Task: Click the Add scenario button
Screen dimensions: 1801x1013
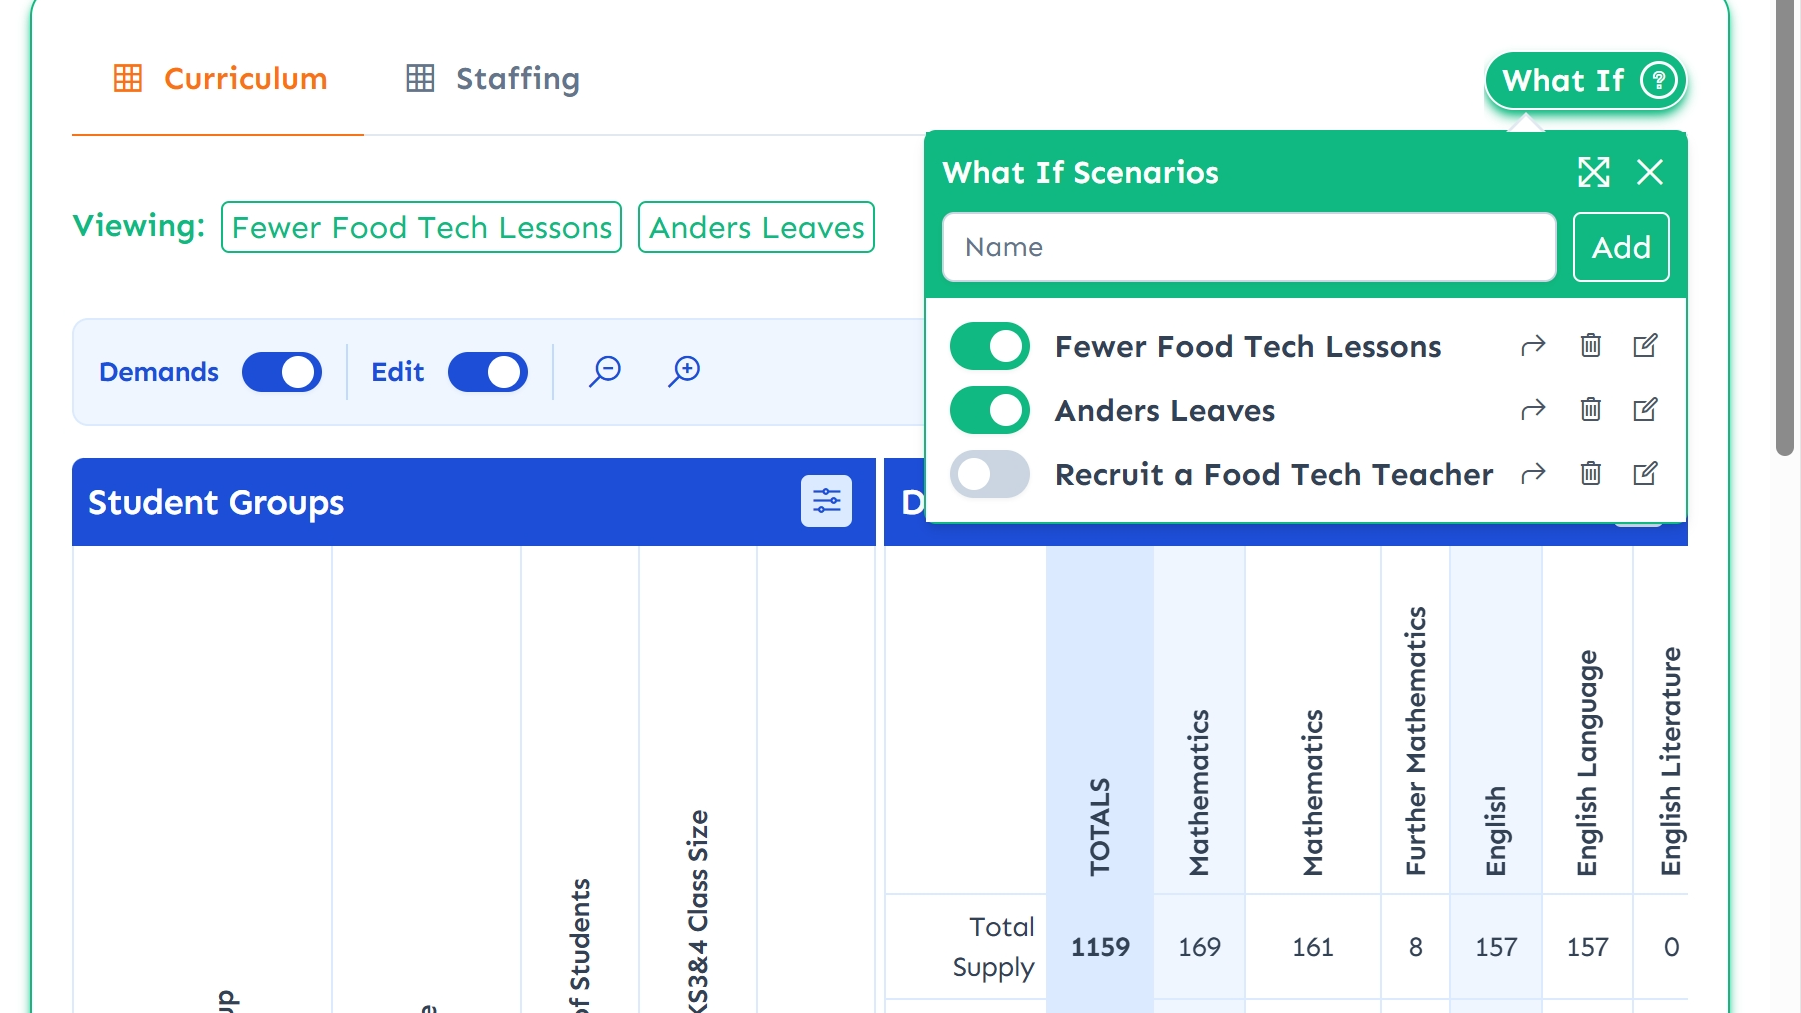Action: (1620, 247)
